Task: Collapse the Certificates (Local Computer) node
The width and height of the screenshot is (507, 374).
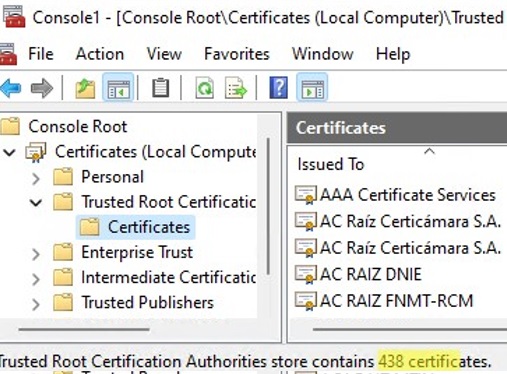Action: [9, 153]
